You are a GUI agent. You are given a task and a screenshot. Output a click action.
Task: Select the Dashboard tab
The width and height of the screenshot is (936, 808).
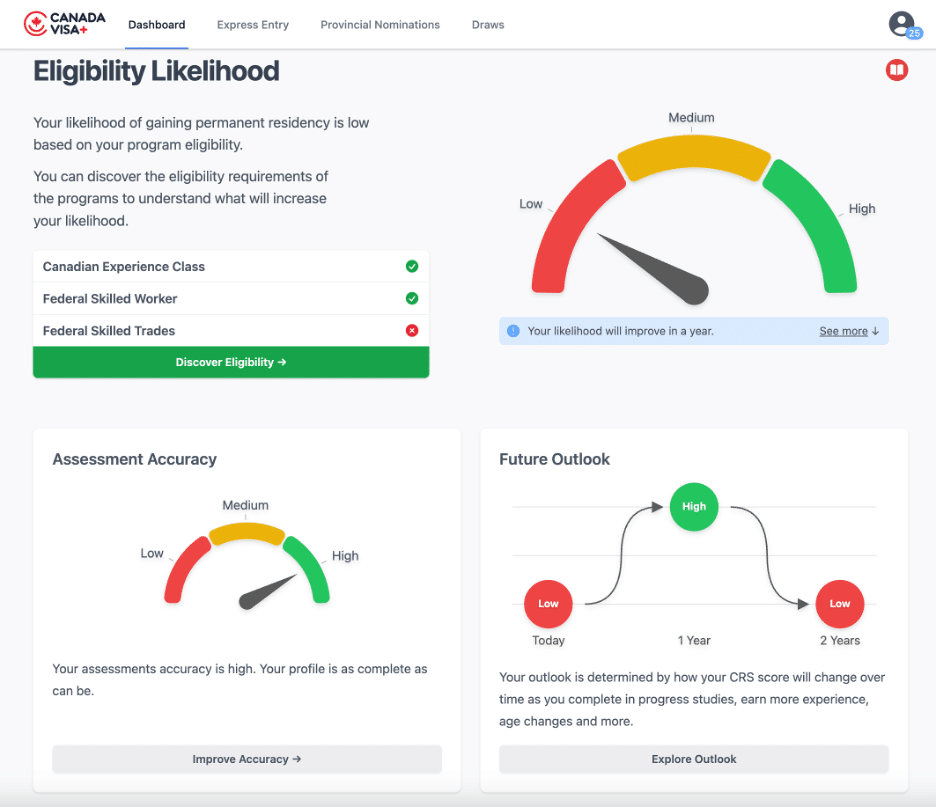click(156, 25)
